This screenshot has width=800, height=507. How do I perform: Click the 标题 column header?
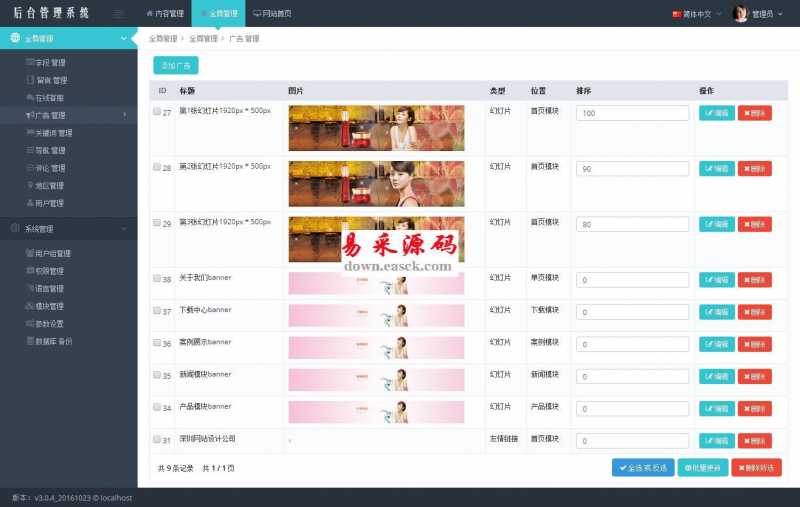click(187, 91)
